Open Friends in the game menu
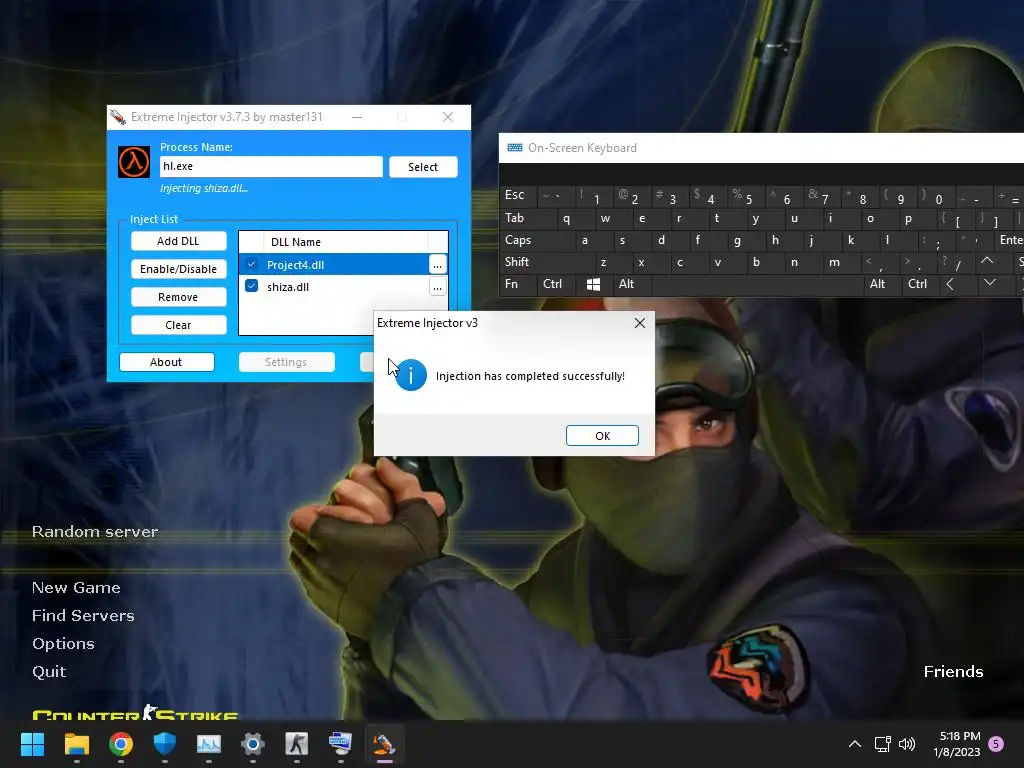 953,671
